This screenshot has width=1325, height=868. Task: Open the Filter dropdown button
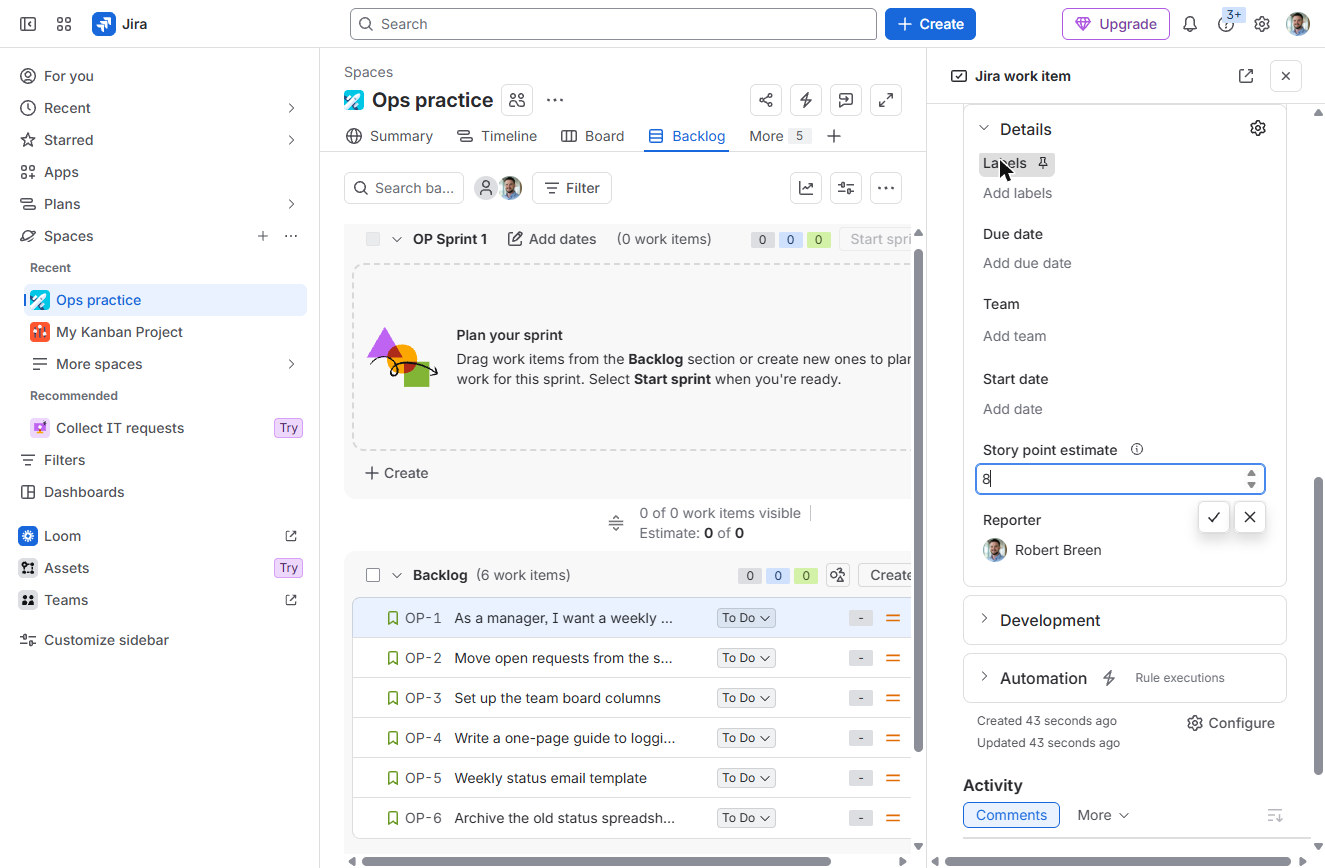[x=572, y=188]
